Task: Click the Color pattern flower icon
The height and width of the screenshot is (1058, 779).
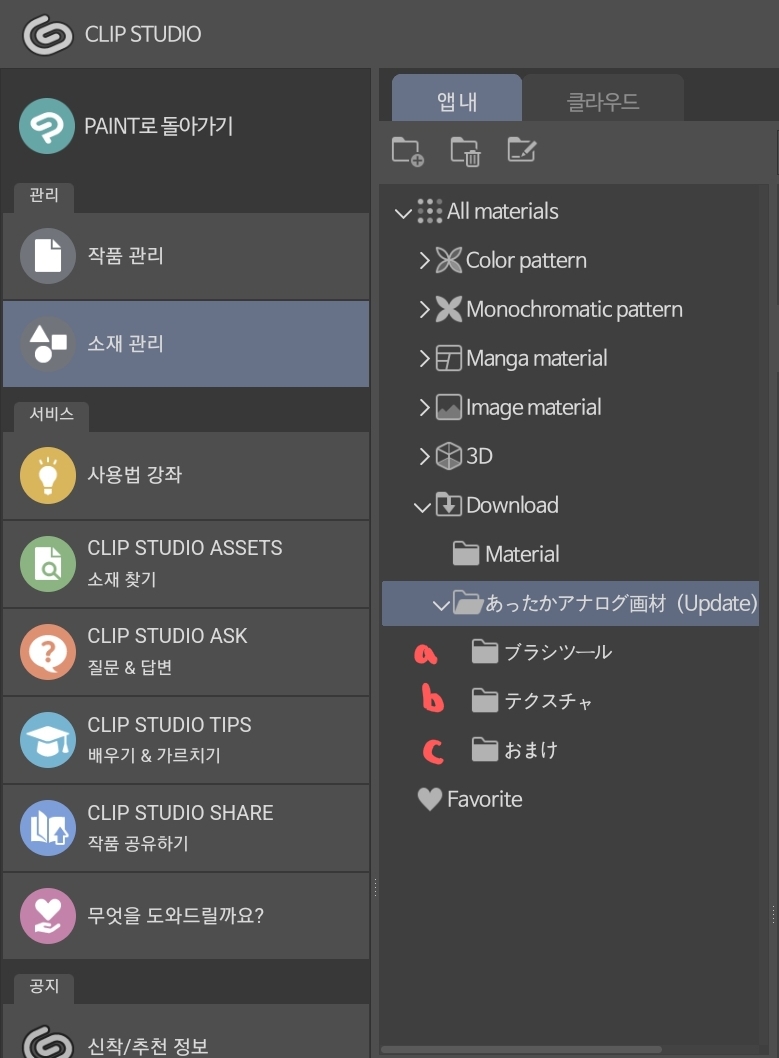Action: [x=449, y=260]
